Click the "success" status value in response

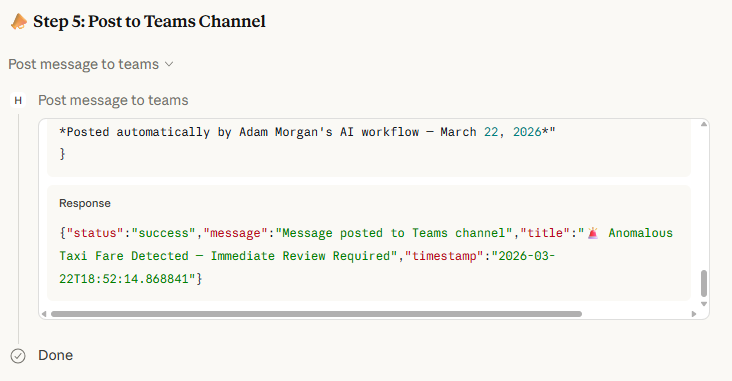click(x=163, y=233)
